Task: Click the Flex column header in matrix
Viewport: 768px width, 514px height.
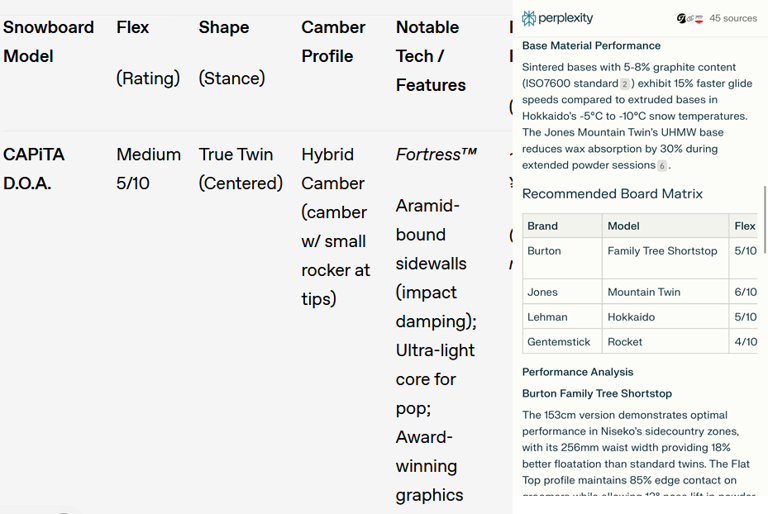Action: [x=744, y=226]
